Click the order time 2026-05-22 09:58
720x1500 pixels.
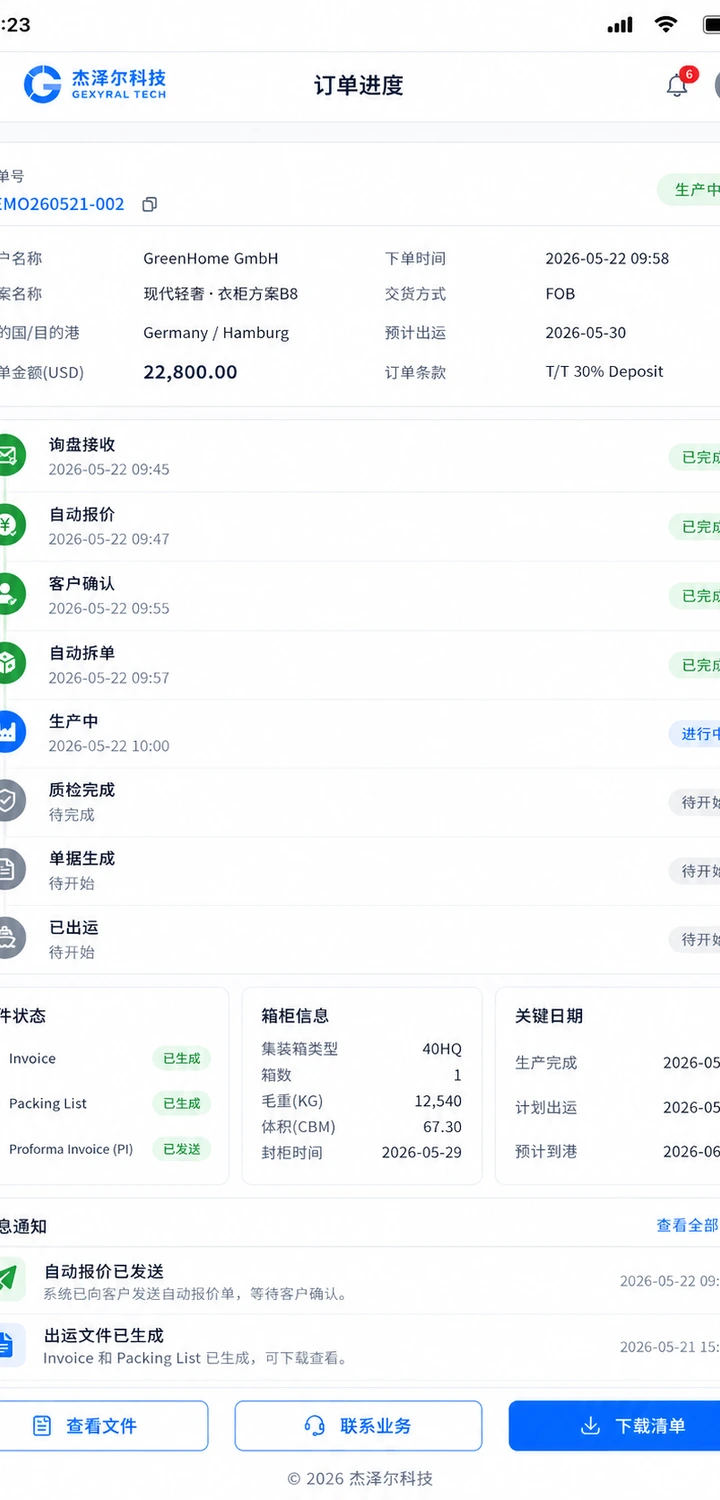(x=607, y=258)
